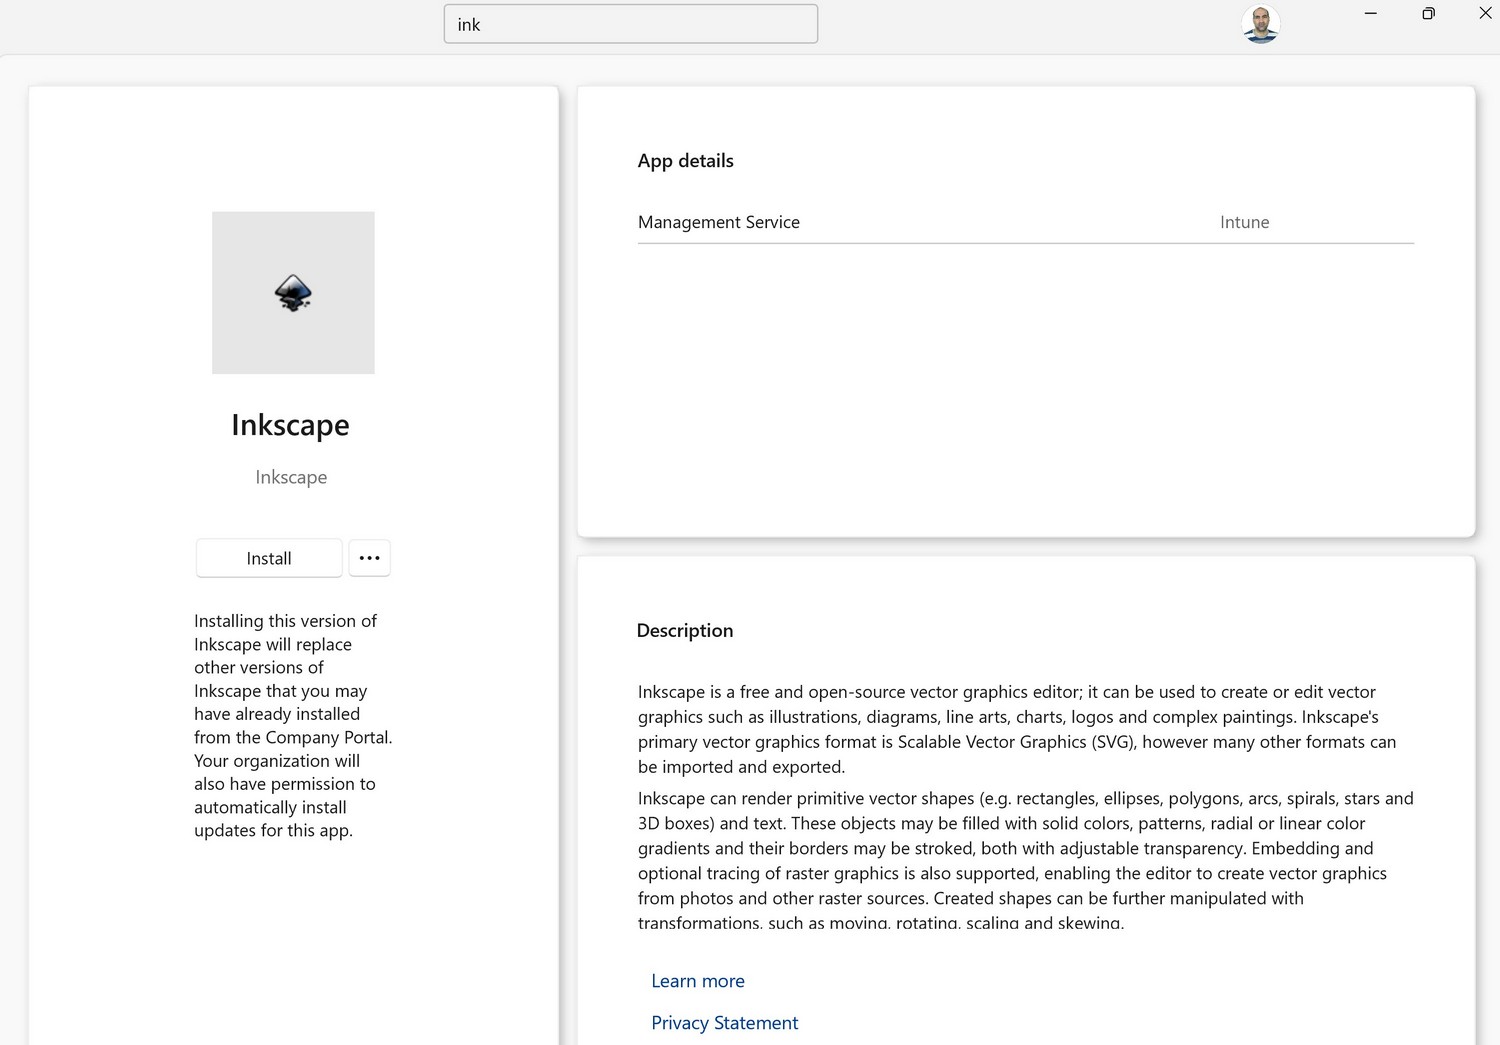
Task: Click the gray Inkscape publisher name
Action: pyautogui.click(x=291, y=477)
